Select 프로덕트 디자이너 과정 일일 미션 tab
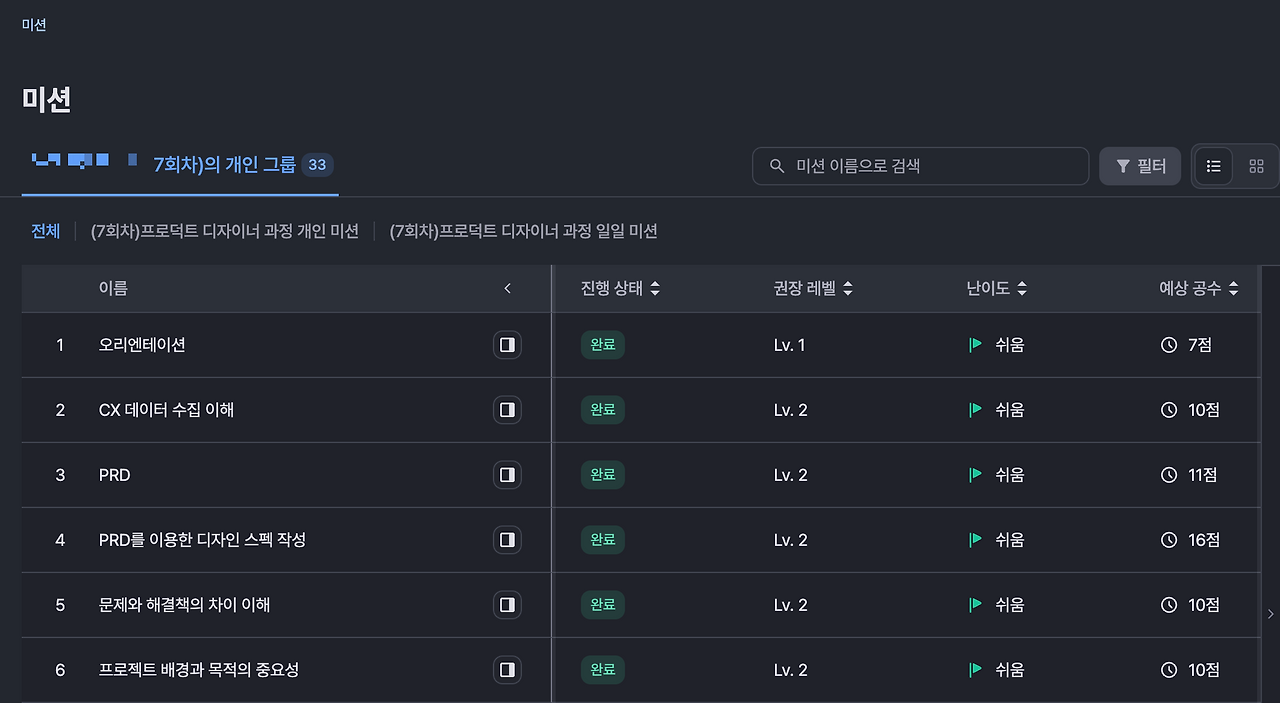This screenshot has height=703, width=1280. pyautogui.click(x=523, y=231)
